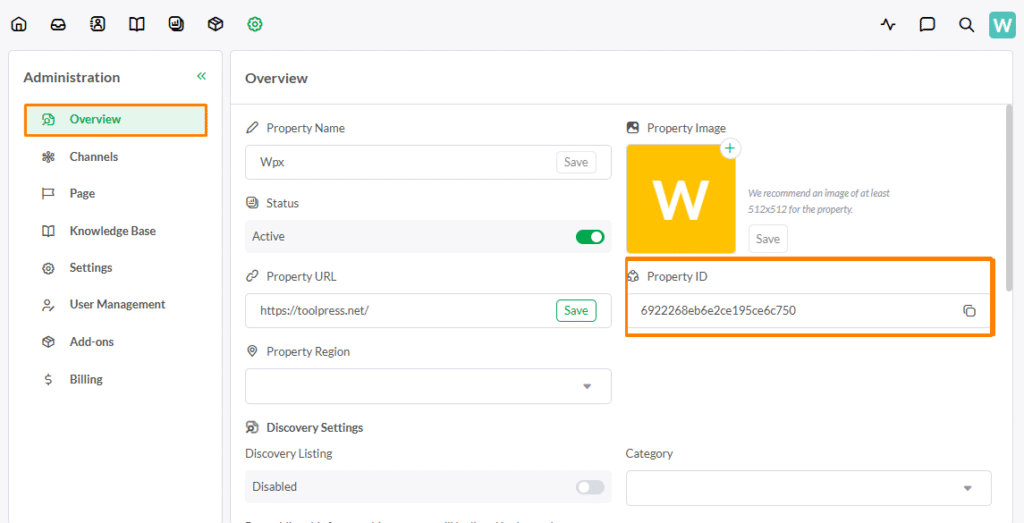Click the search magnifier icon
1024x523 pixels.
tap(966, 25)
